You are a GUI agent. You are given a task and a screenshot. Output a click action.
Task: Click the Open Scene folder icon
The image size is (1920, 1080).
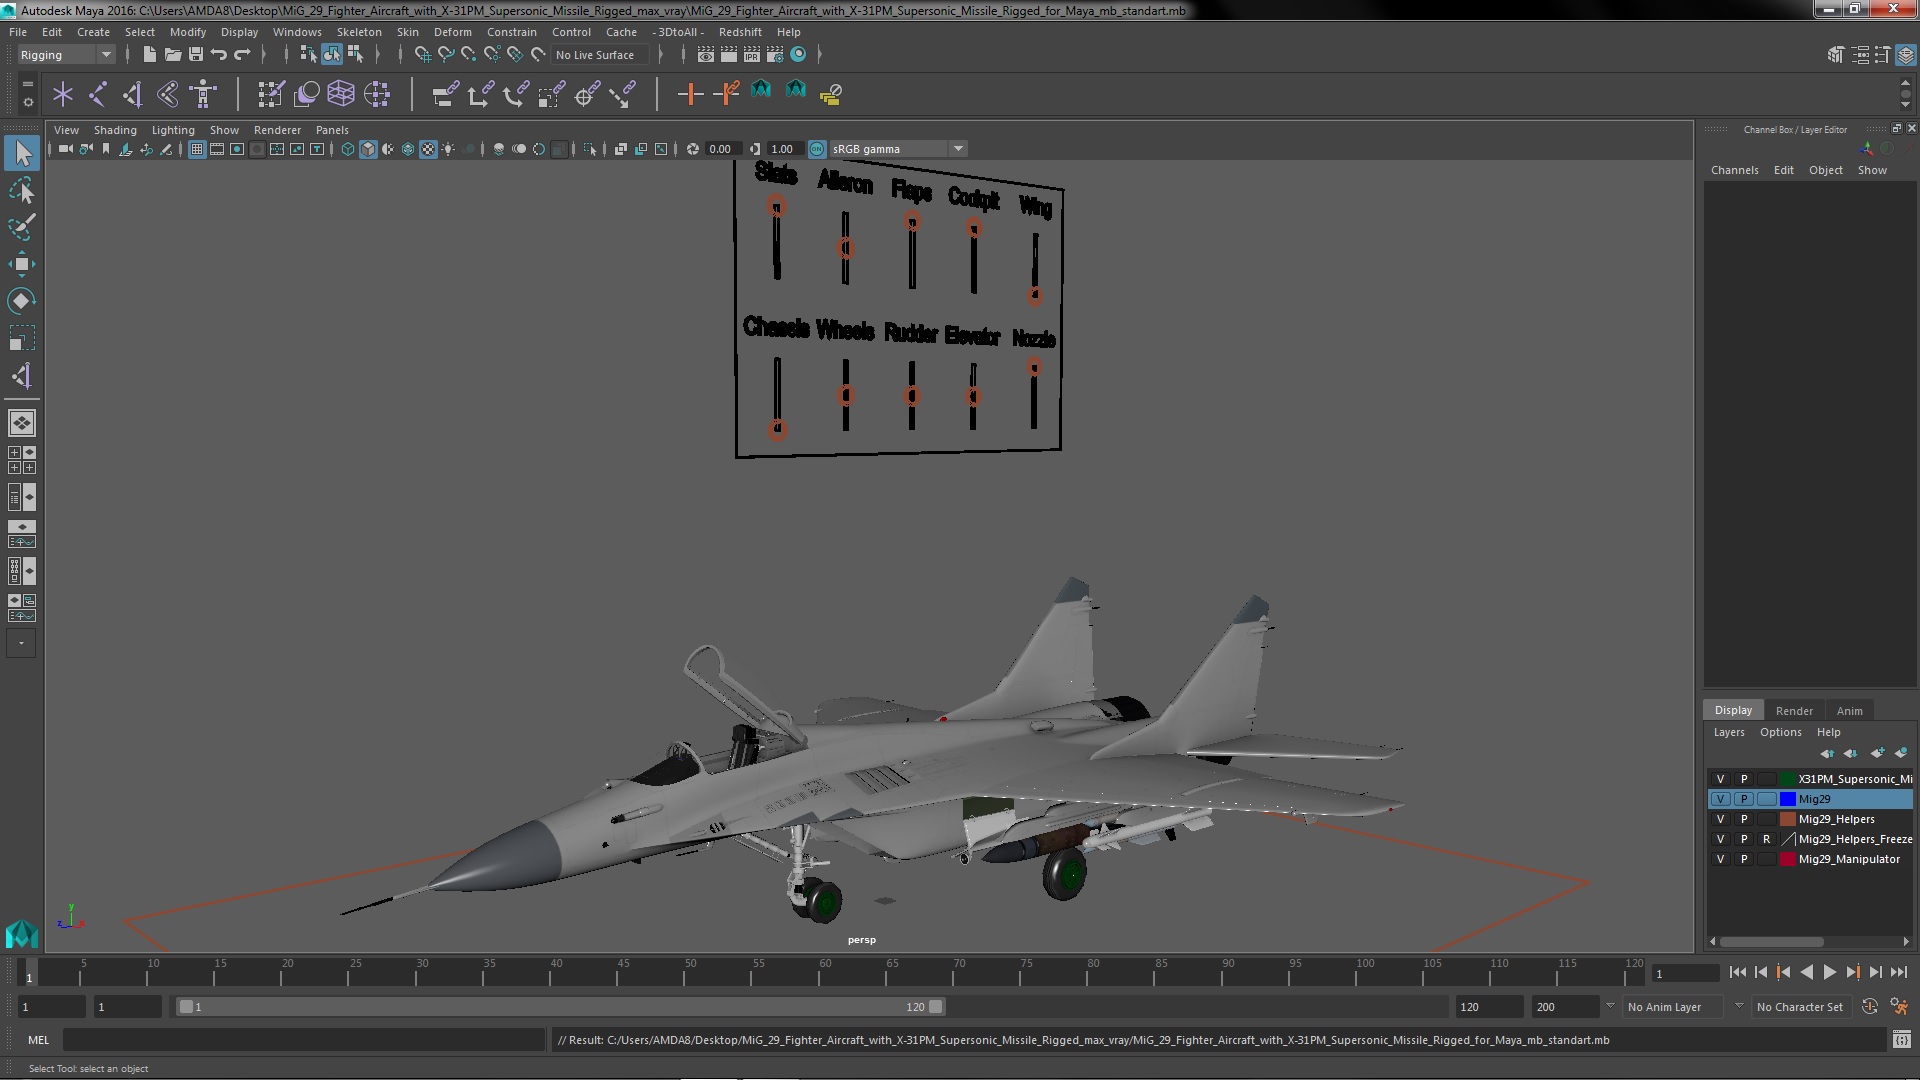(172, 55)
